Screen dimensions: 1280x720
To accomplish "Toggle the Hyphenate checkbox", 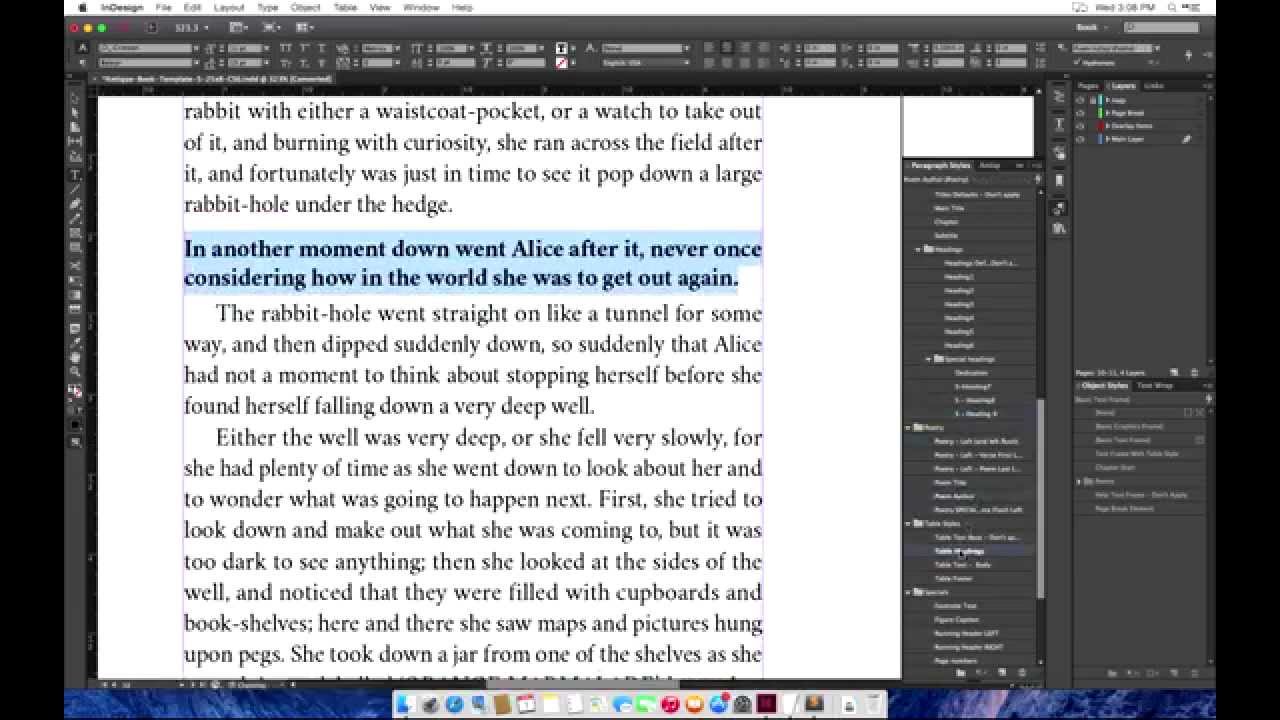I will [x=1078, y=62].
